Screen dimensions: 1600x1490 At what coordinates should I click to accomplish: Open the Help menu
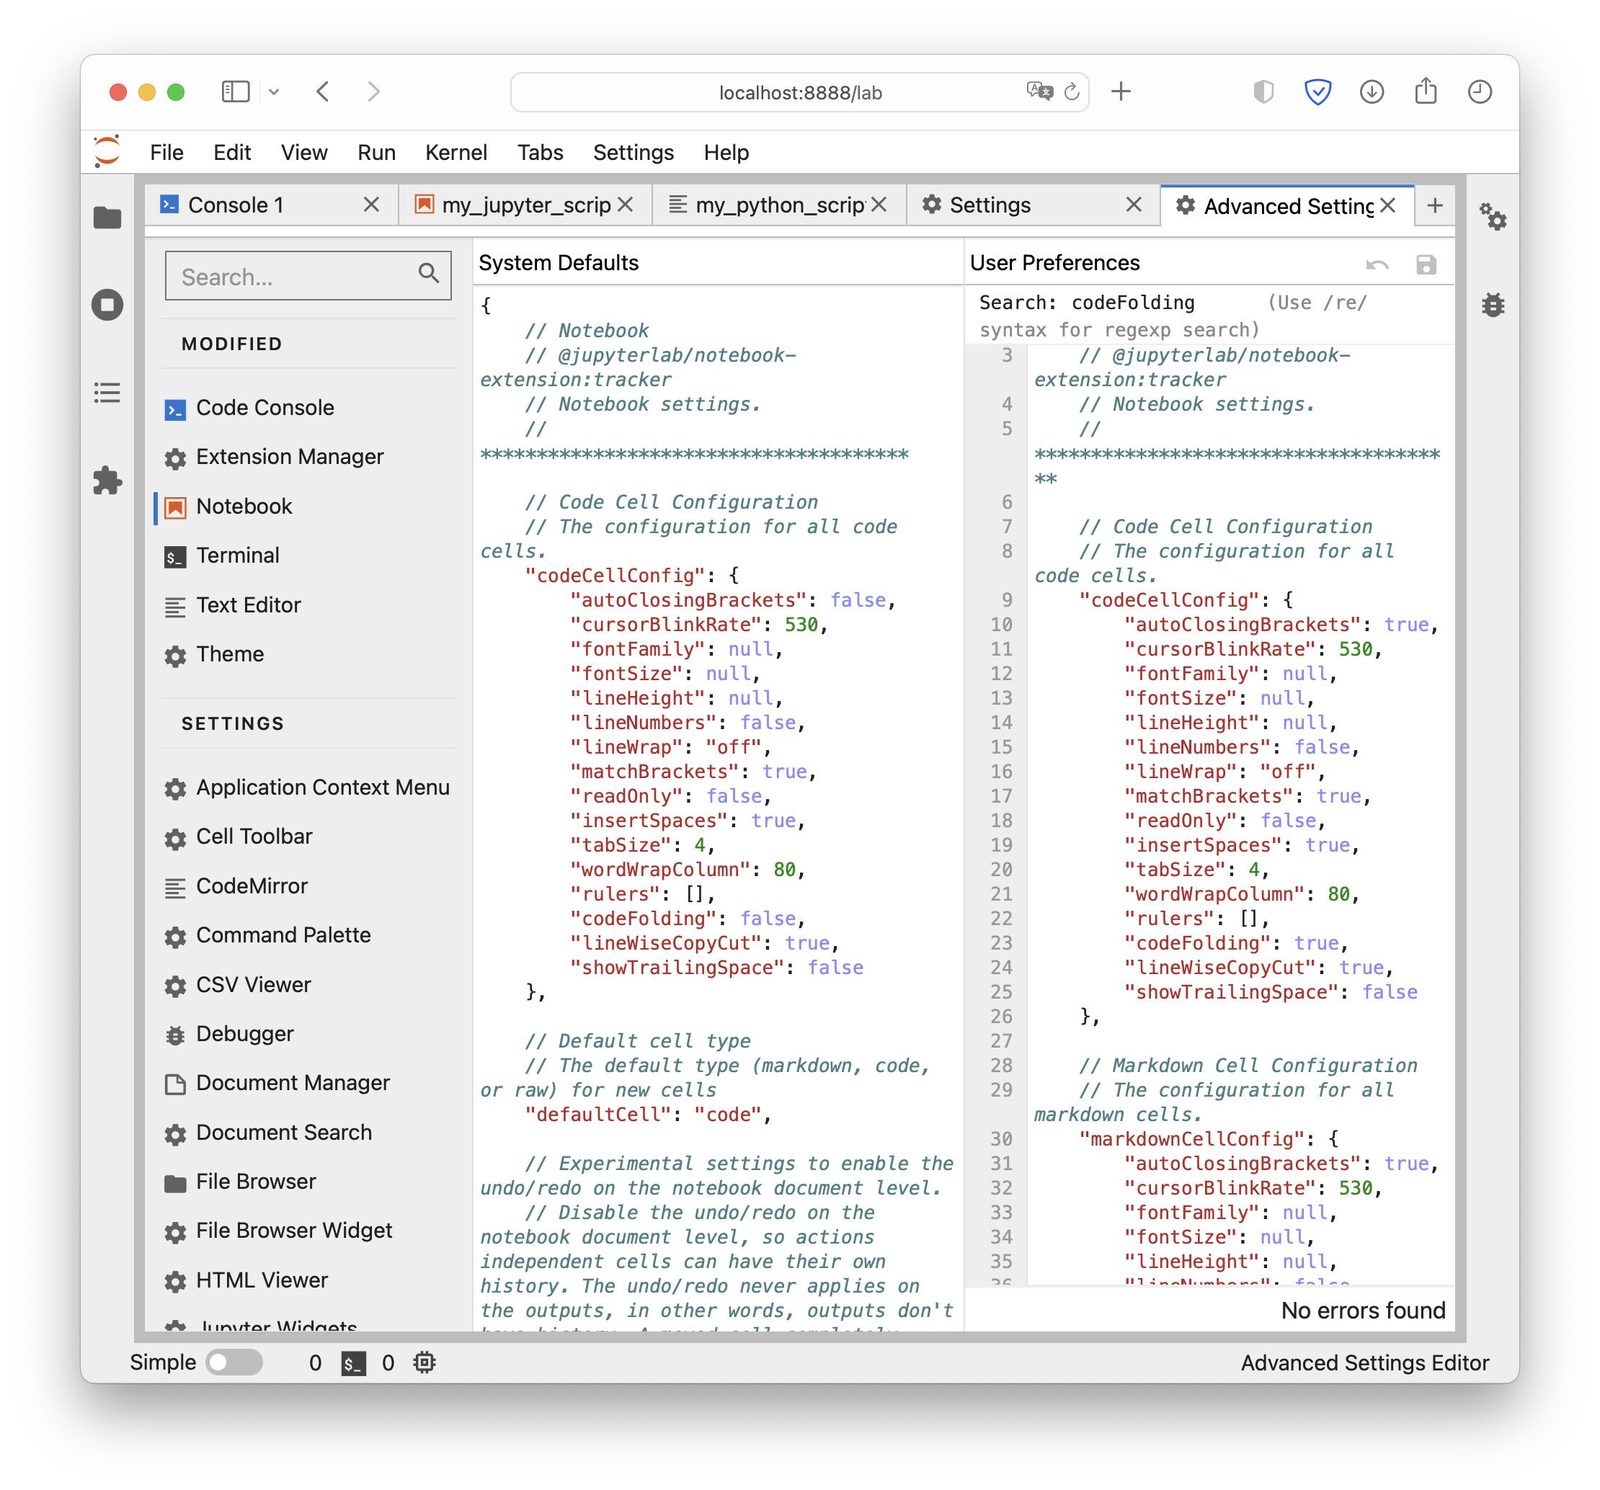point(726,152)
